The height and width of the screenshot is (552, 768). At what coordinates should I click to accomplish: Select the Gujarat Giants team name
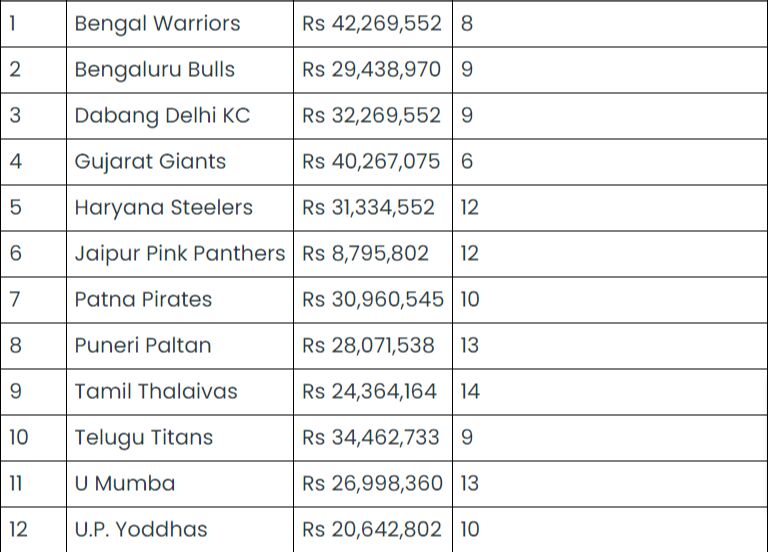150,161
